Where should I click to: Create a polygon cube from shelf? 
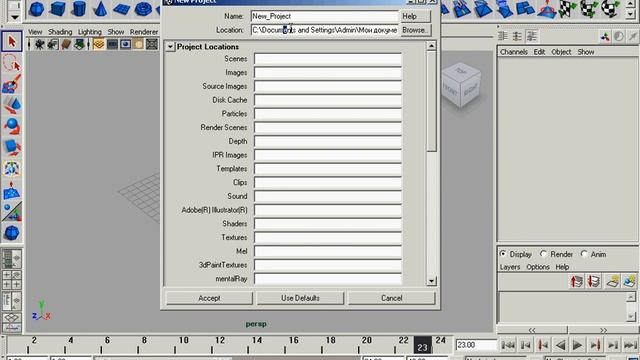pos(58,9)
